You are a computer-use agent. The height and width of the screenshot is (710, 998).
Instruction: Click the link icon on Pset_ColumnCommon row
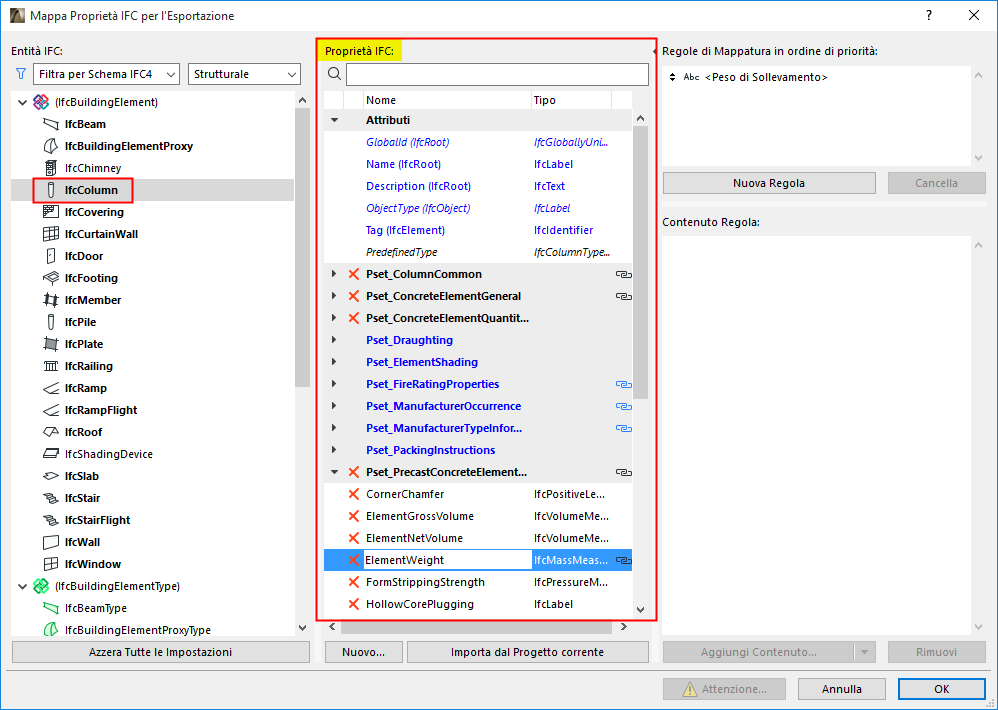click(623, 274)
